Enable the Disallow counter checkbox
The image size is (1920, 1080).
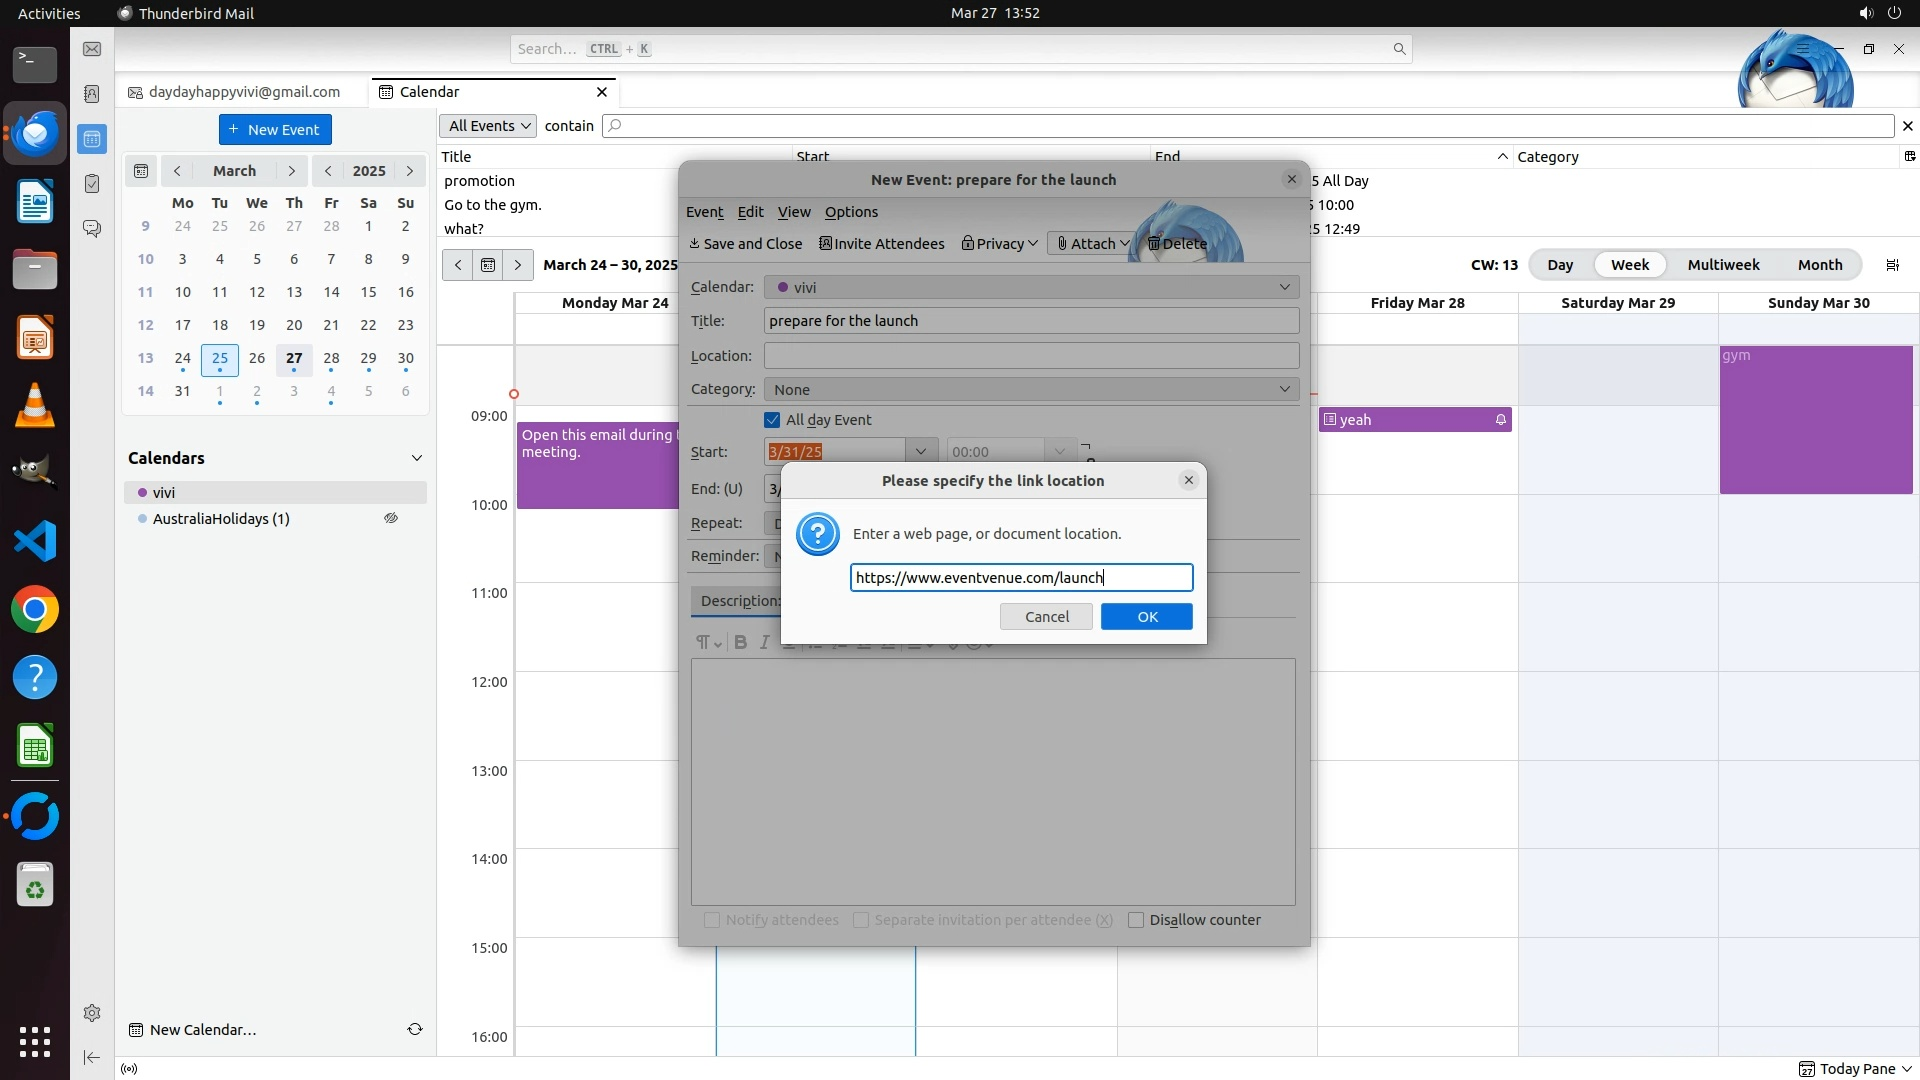pyautogui.click(x=1136, y=920)
